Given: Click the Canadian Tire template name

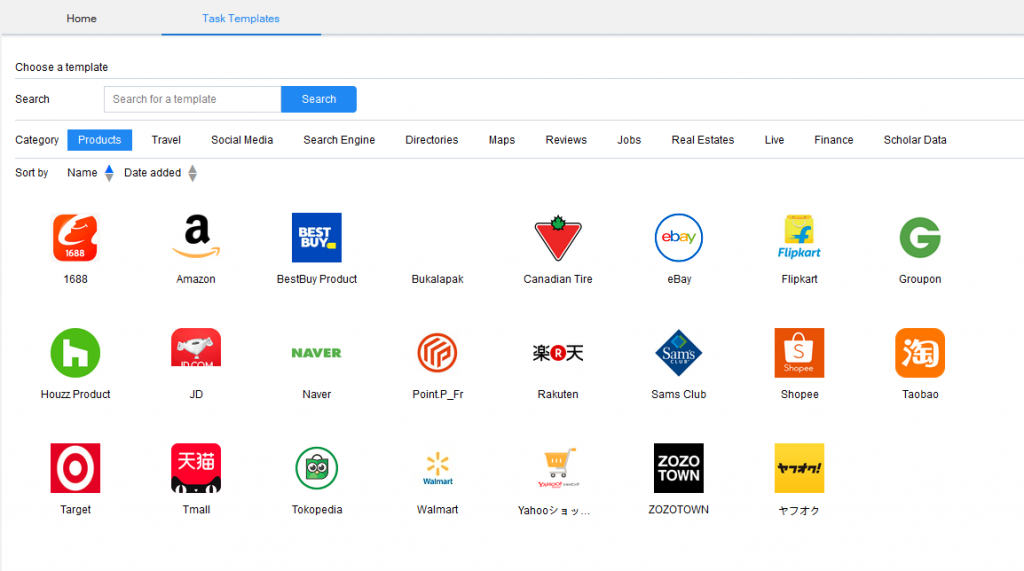Looking at the screenshot, I should tap(558, 279).
